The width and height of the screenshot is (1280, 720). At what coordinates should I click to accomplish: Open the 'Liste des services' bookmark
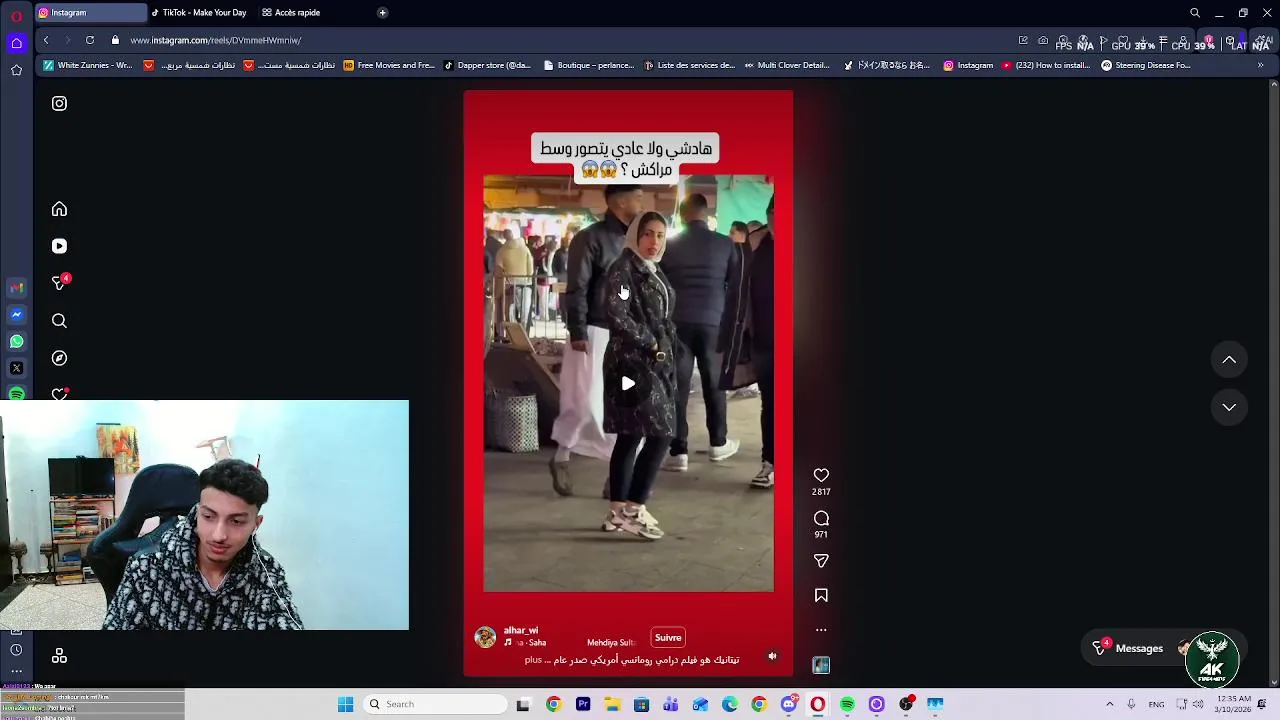click(x=690, y=66)
